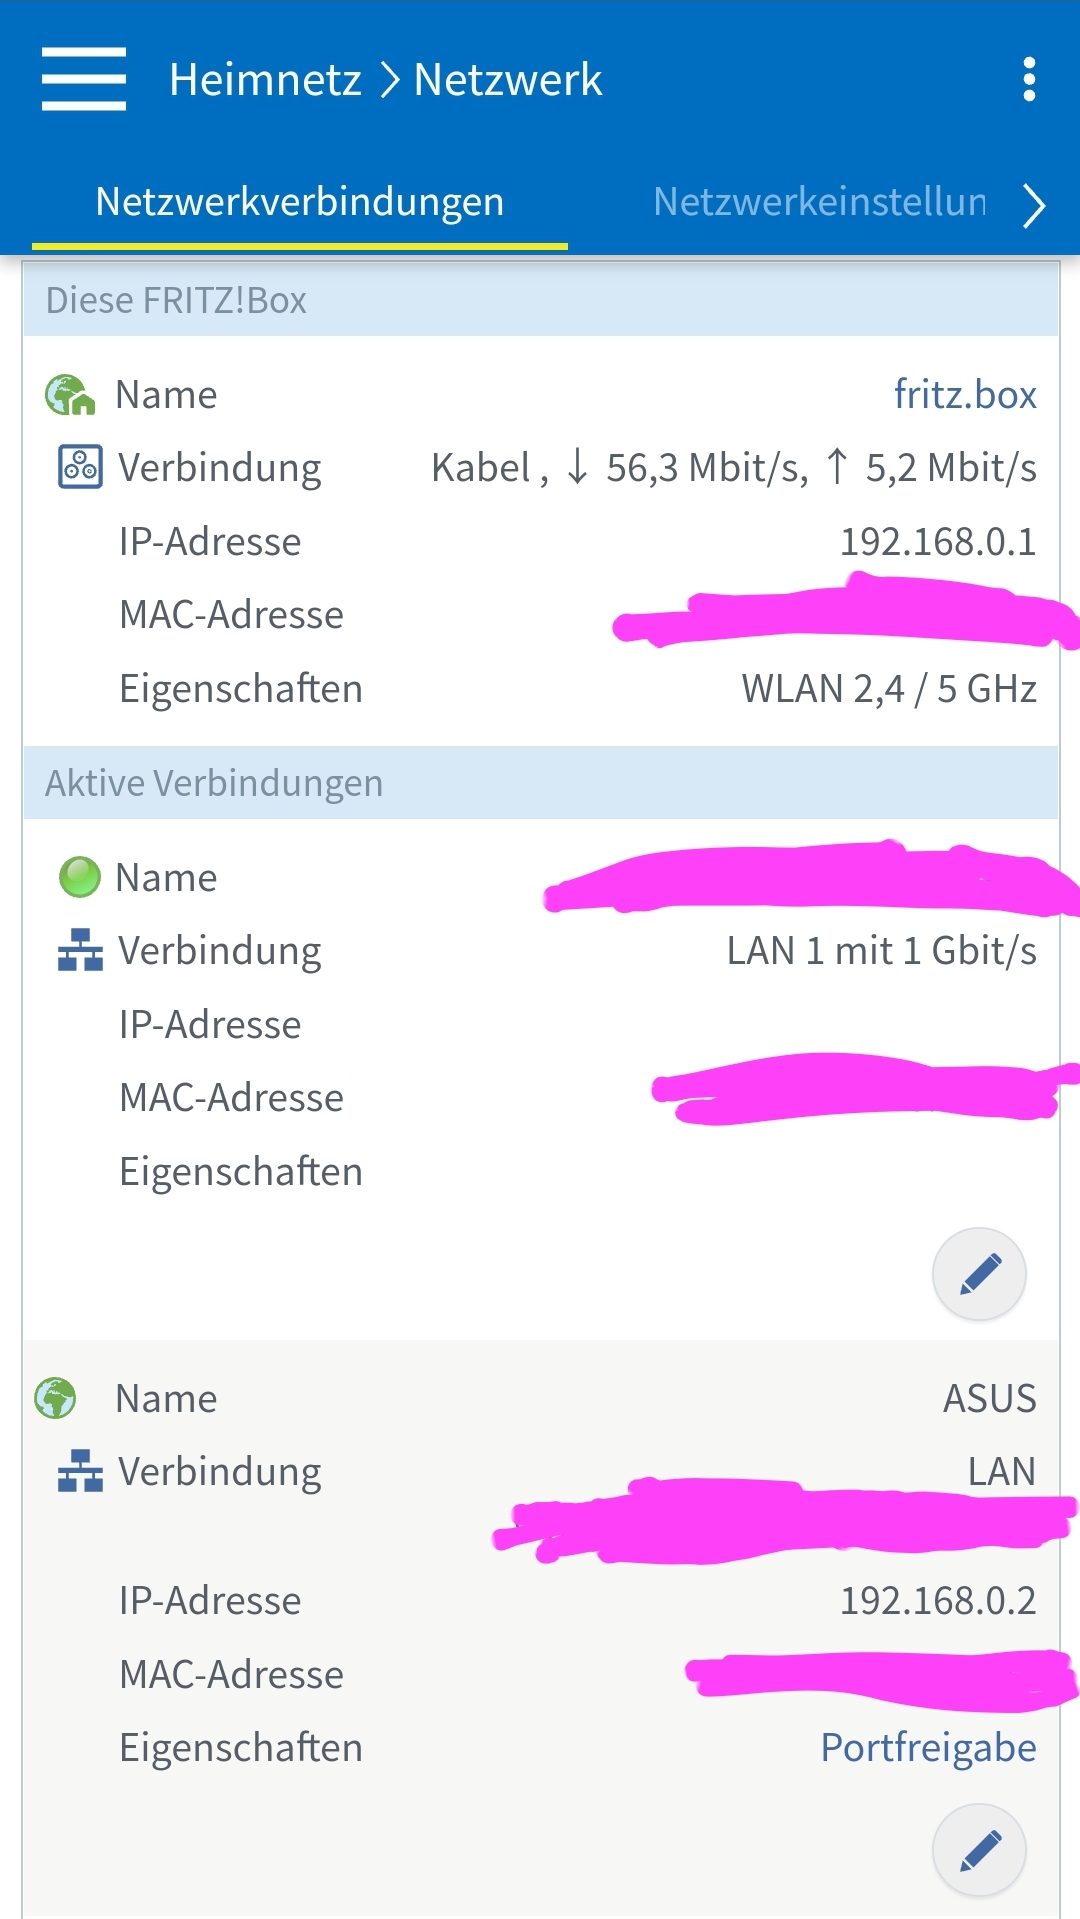Screen dimensions: 1080x1919
Task: Tap the globe icon beside ASUS name
Action: click(55, 1398)
